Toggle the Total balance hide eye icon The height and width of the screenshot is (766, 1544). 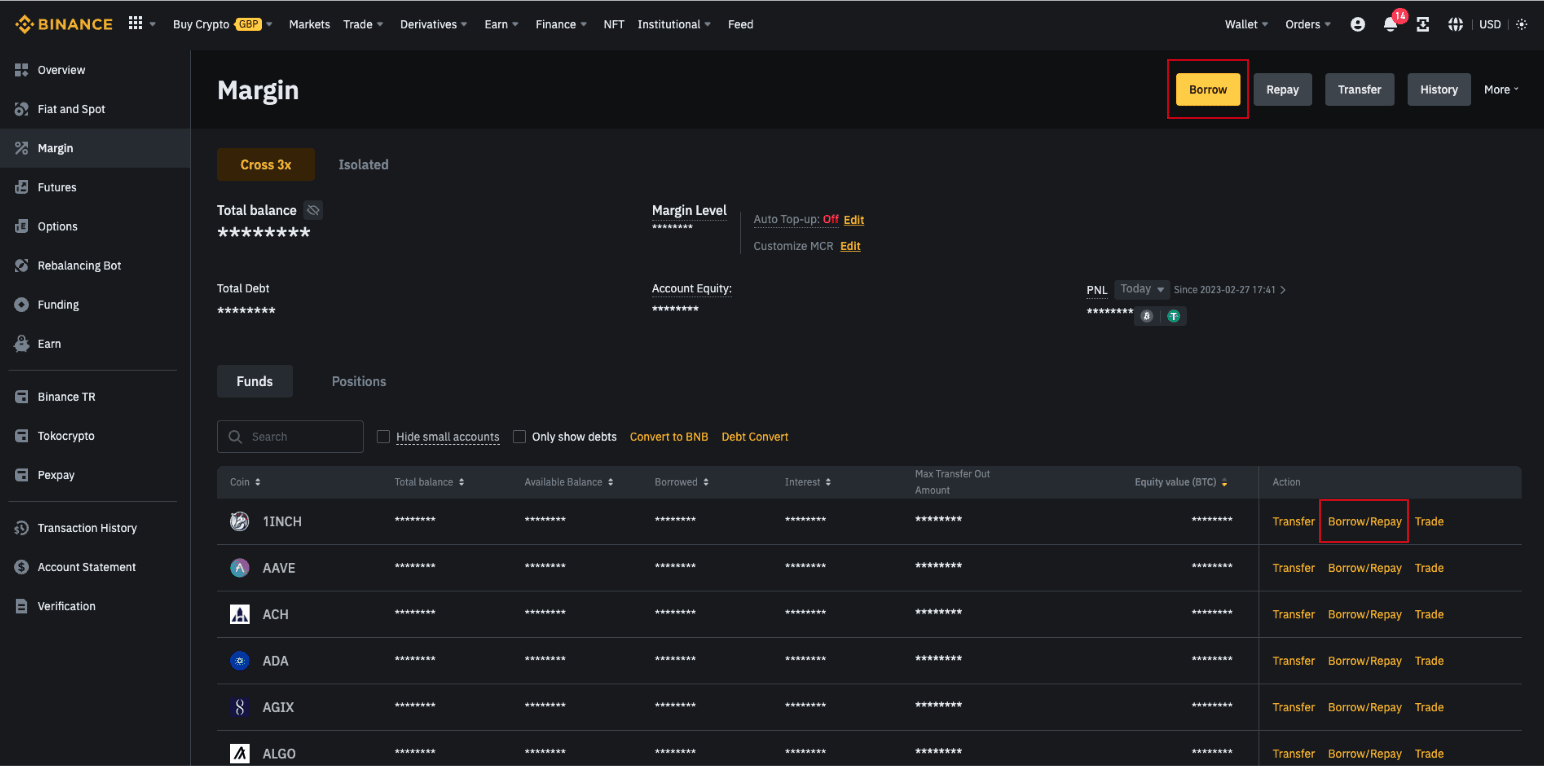[313, 210]
